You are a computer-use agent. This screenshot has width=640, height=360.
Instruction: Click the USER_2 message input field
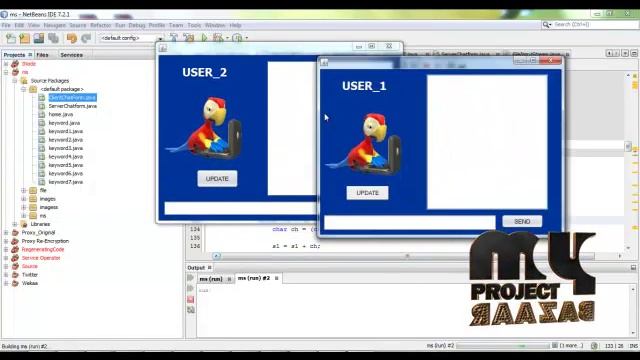(x=240, y=208)
